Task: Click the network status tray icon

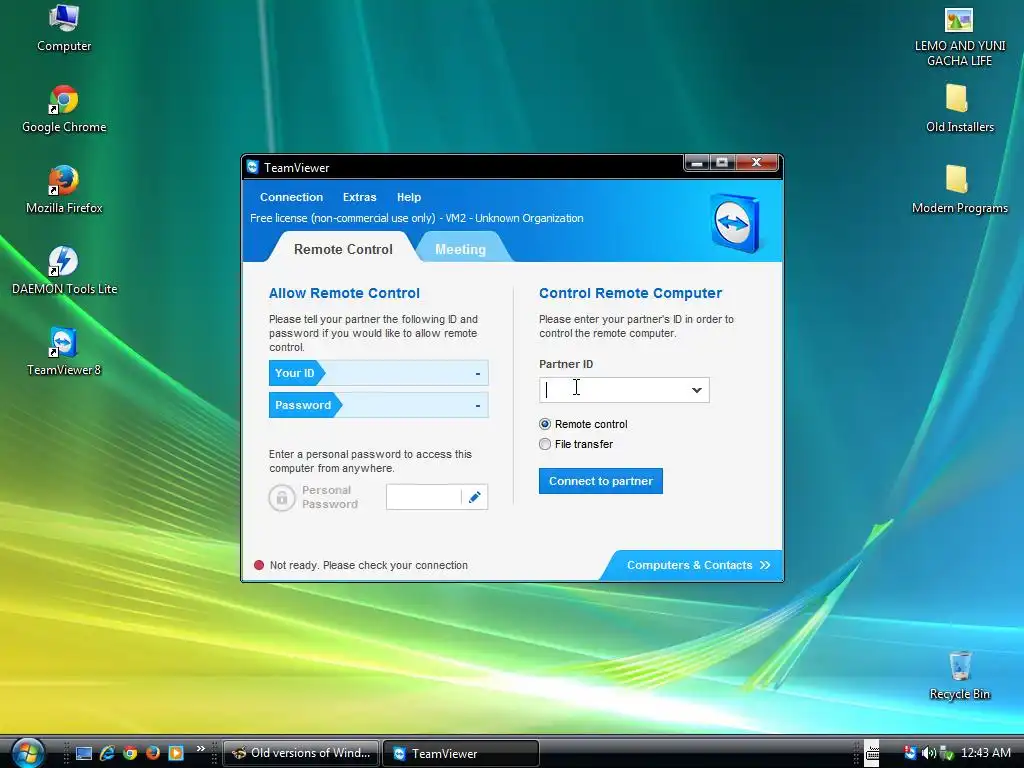Action: pos(946,753)
